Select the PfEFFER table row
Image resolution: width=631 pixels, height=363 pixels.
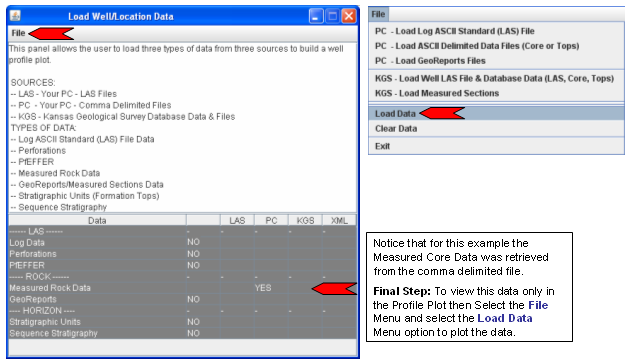(182, 265)
